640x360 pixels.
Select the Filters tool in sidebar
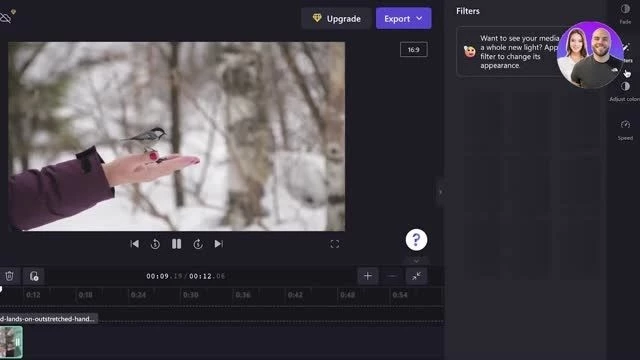[x=627, y=52]
